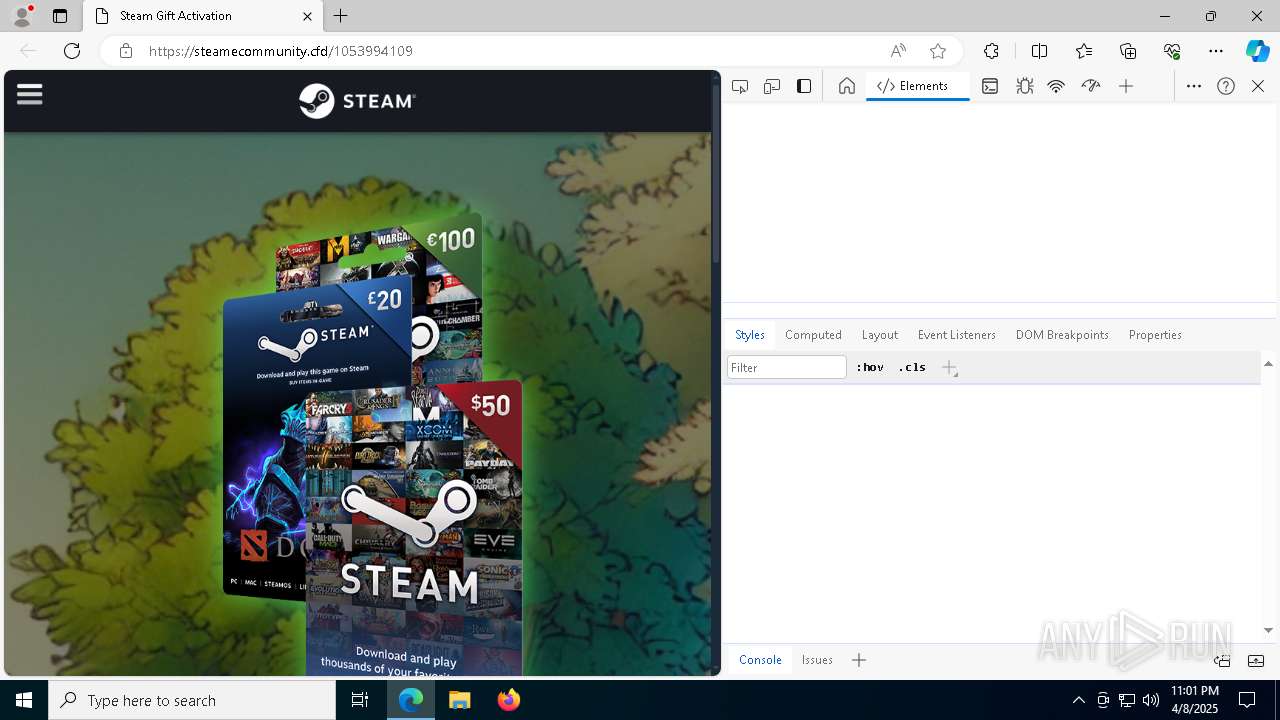Toggle the DevTools activity bar sidebar icon
This screenshot has width=1280, height=720.
tap(804, 86)
